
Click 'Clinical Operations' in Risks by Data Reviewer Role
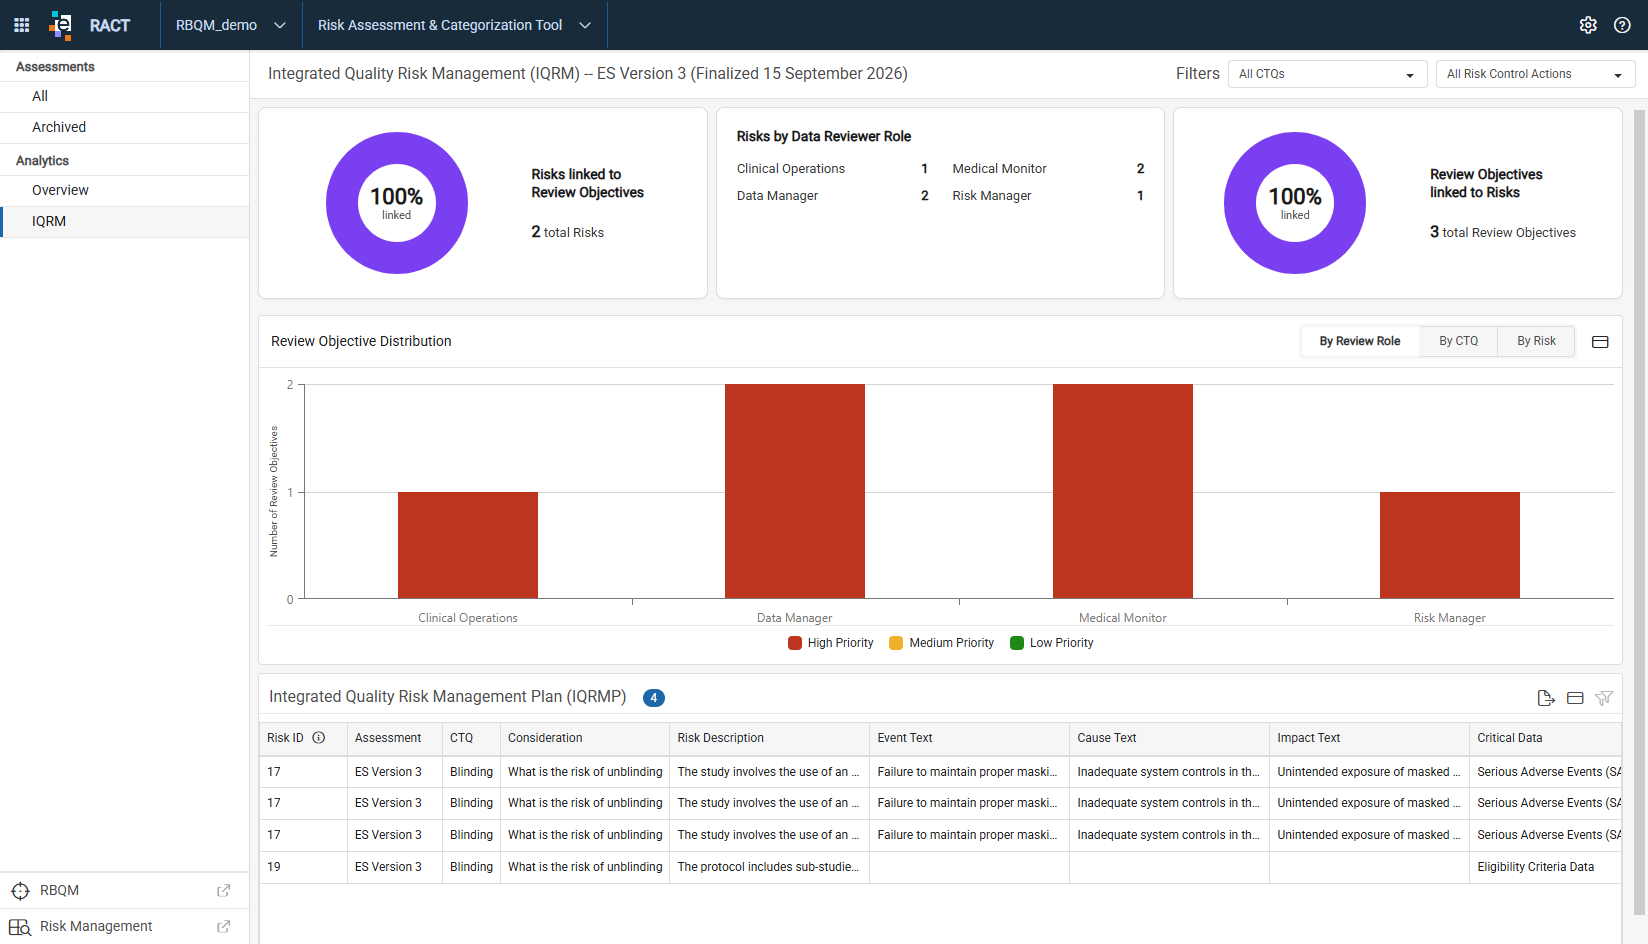791,169
